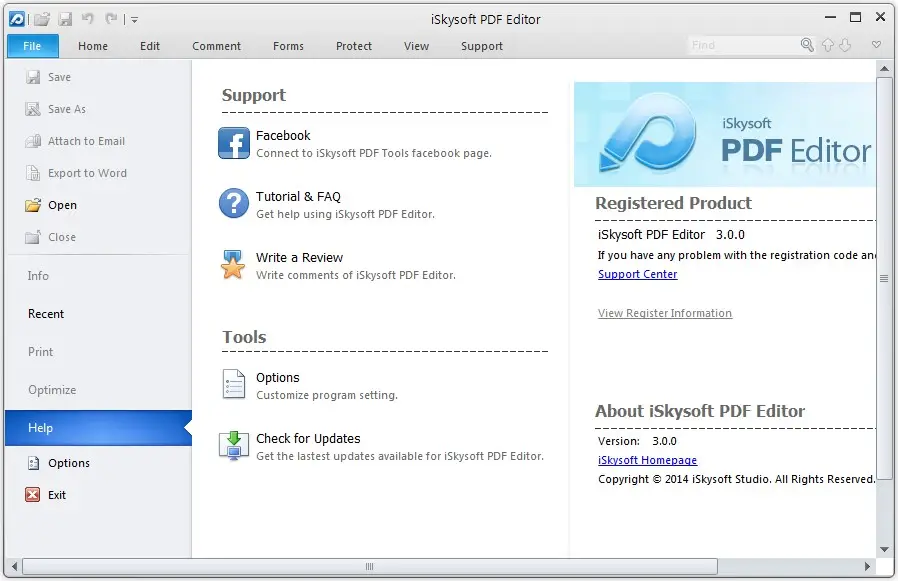
Task: Click the Close document icon in sidebar
Action: pos(33,237)
